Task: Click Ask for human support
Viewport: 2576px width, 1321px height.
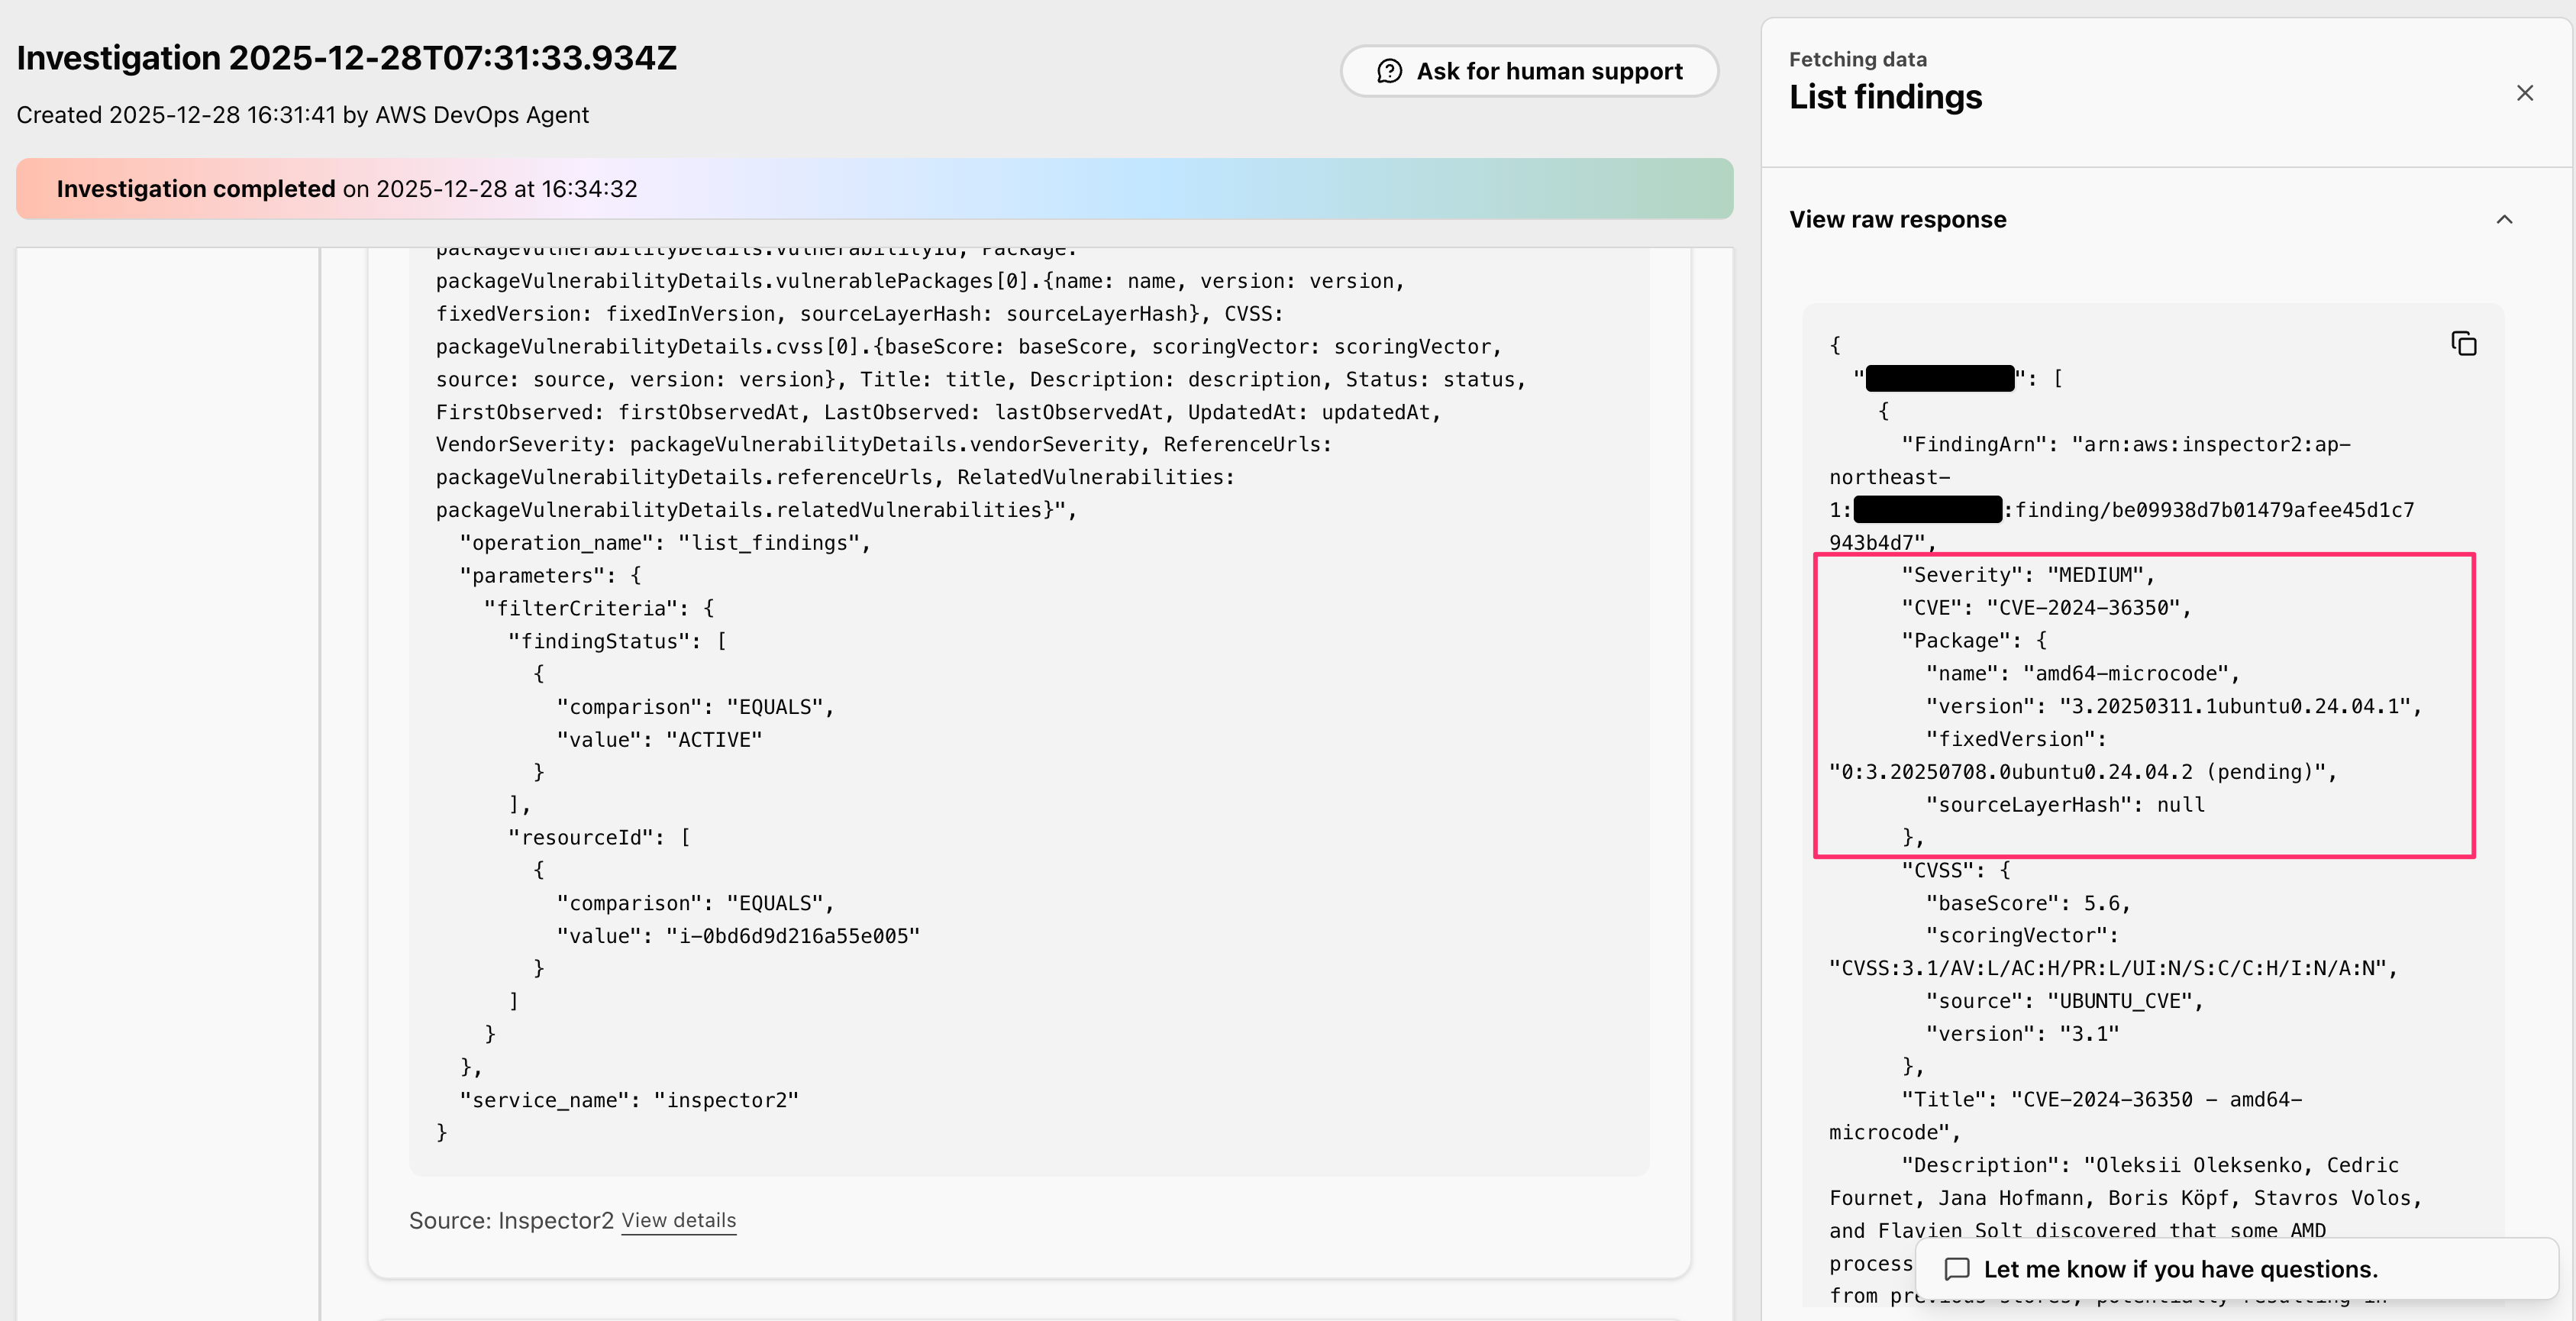Action: [1528, 71]
